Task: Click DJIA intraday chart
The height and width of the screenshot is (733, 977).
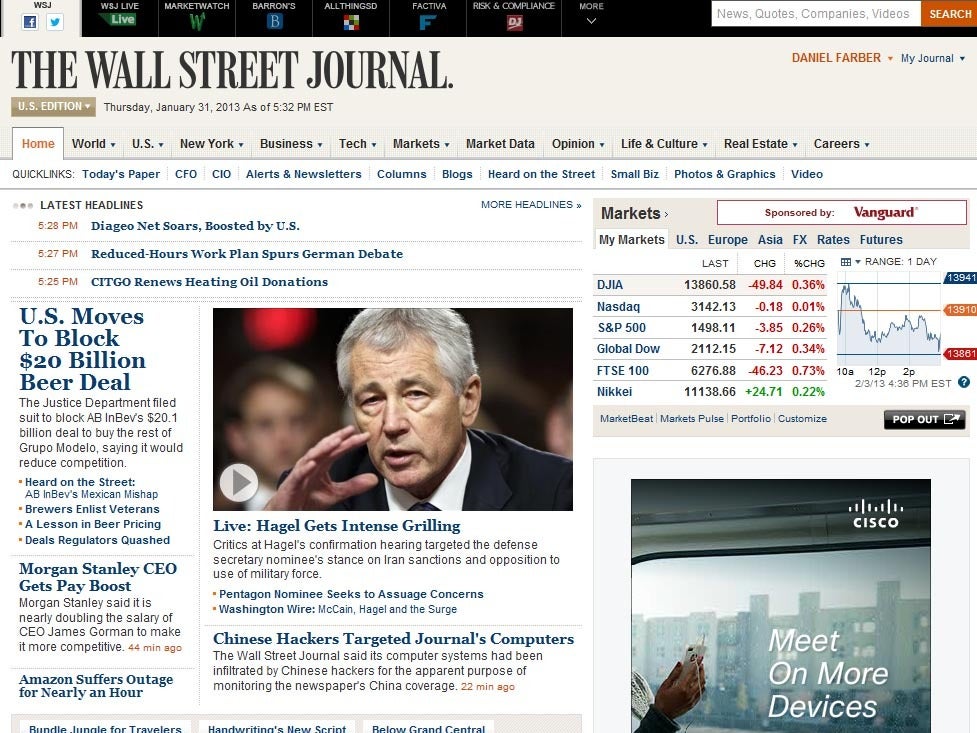Action: [889, 319]
